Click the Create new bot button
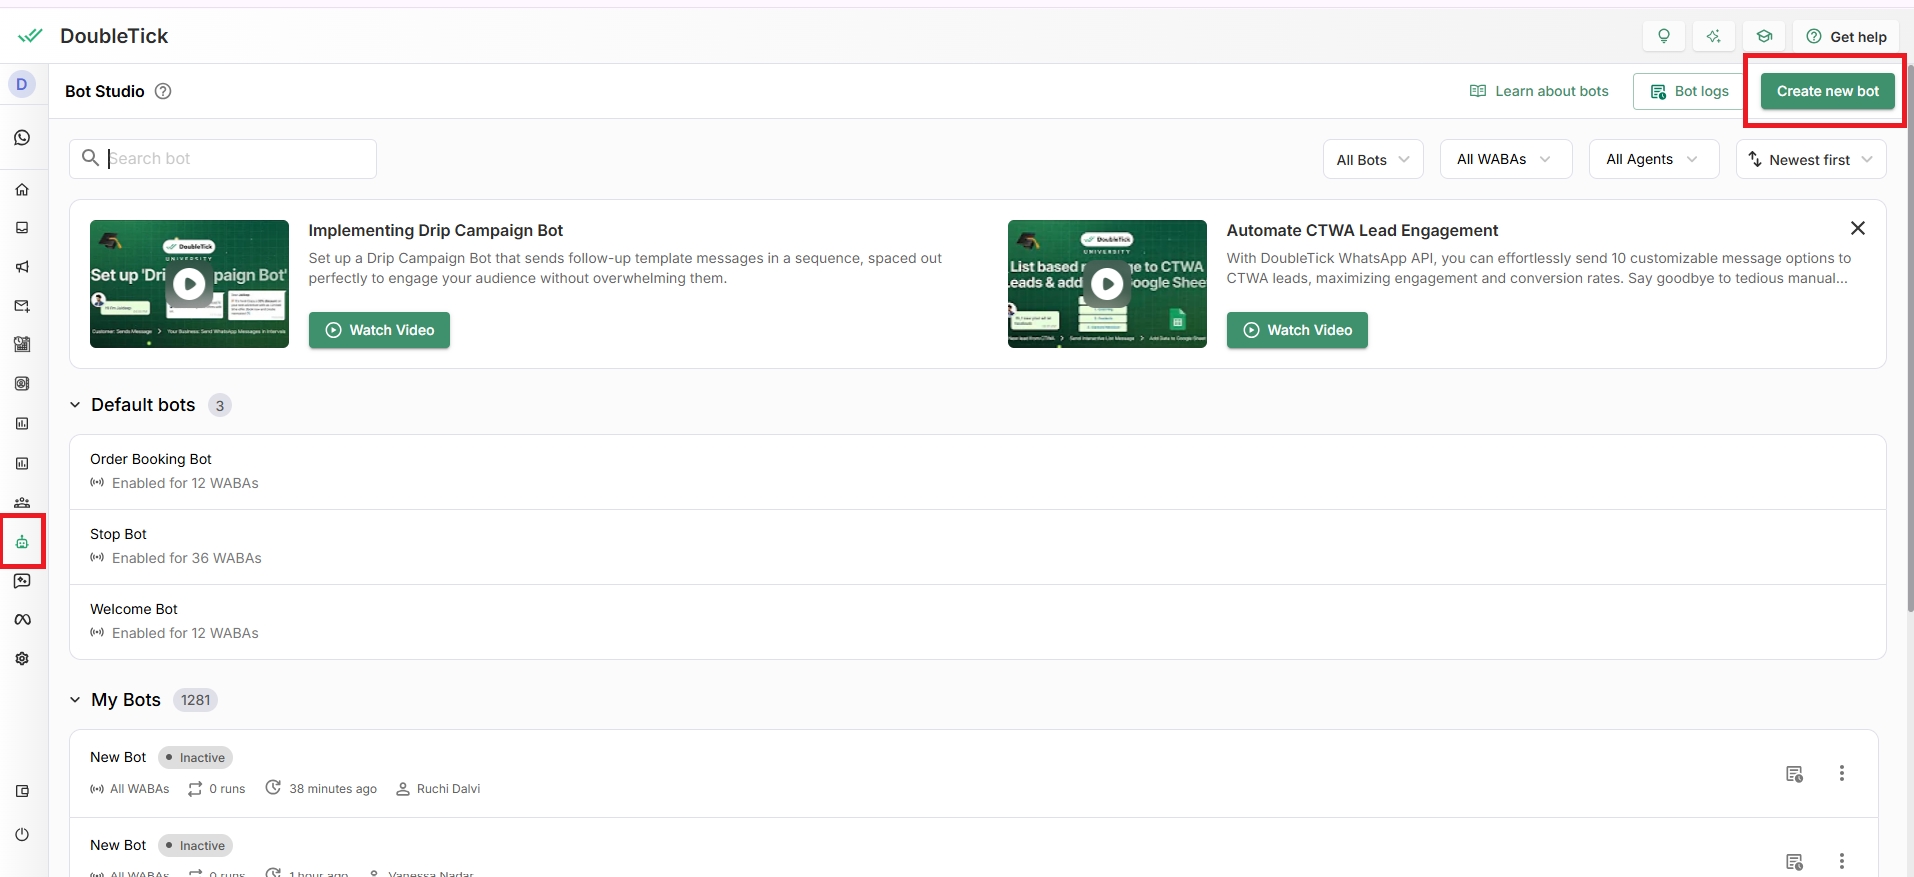The width and height of the screenshot is (1914, 877). coord(1827,91)
